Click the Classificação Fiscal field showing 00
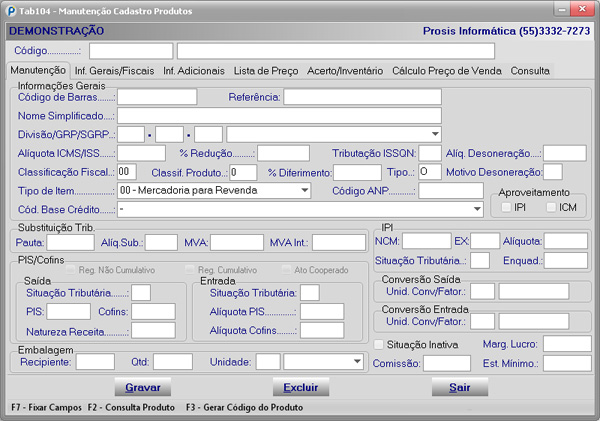600x421 pixels. pos(127,172)
